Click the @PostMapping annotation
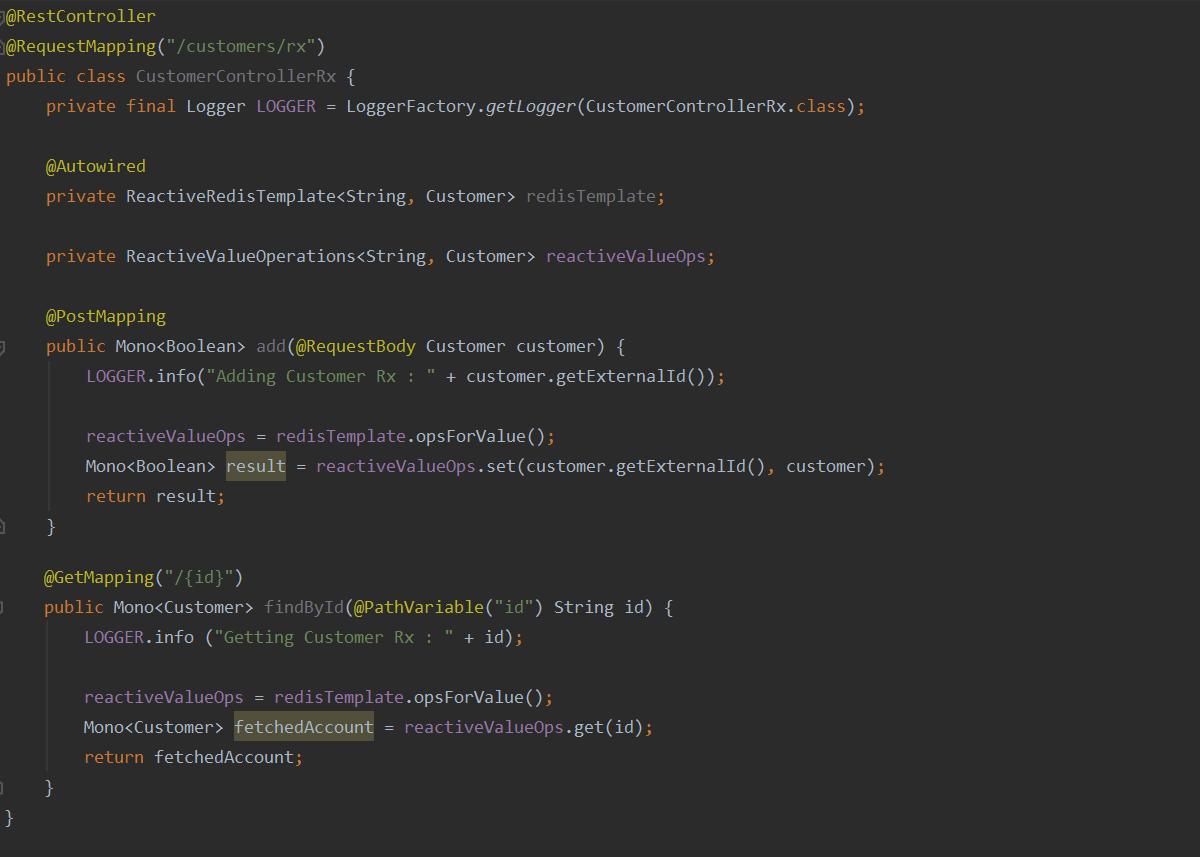 (106, 316)
